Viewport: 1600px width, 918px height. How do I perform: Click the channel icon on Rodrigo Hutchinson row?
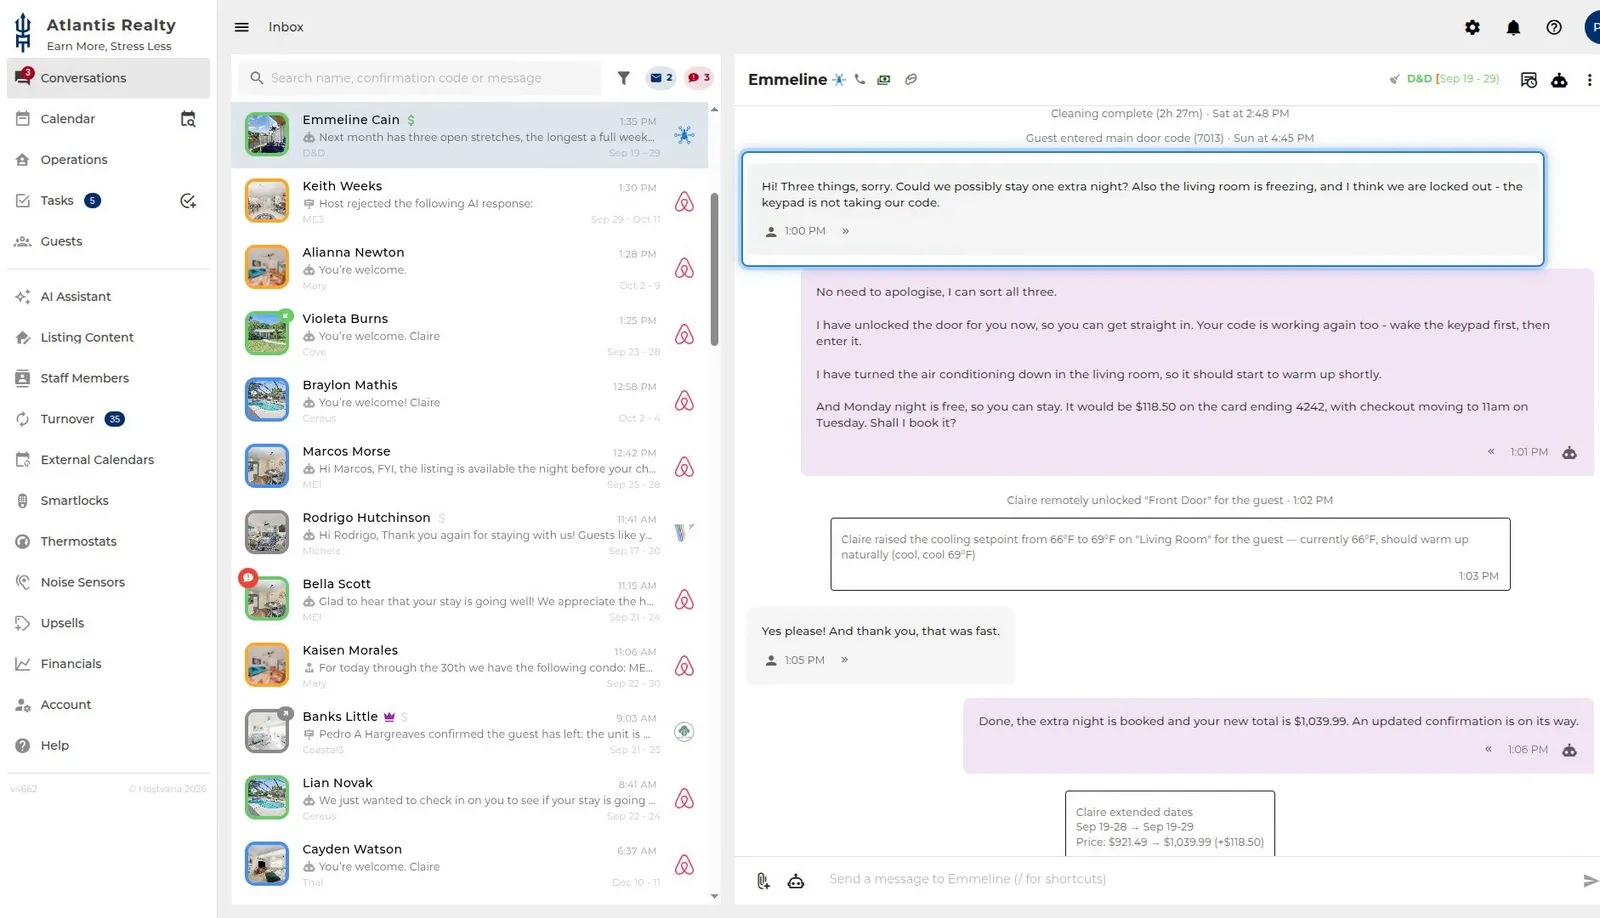(x=684, y=533)
